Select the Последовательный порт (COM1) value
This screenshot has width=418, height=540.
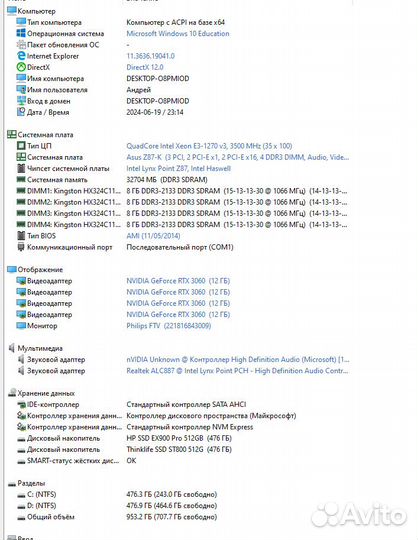pos(180,247)
